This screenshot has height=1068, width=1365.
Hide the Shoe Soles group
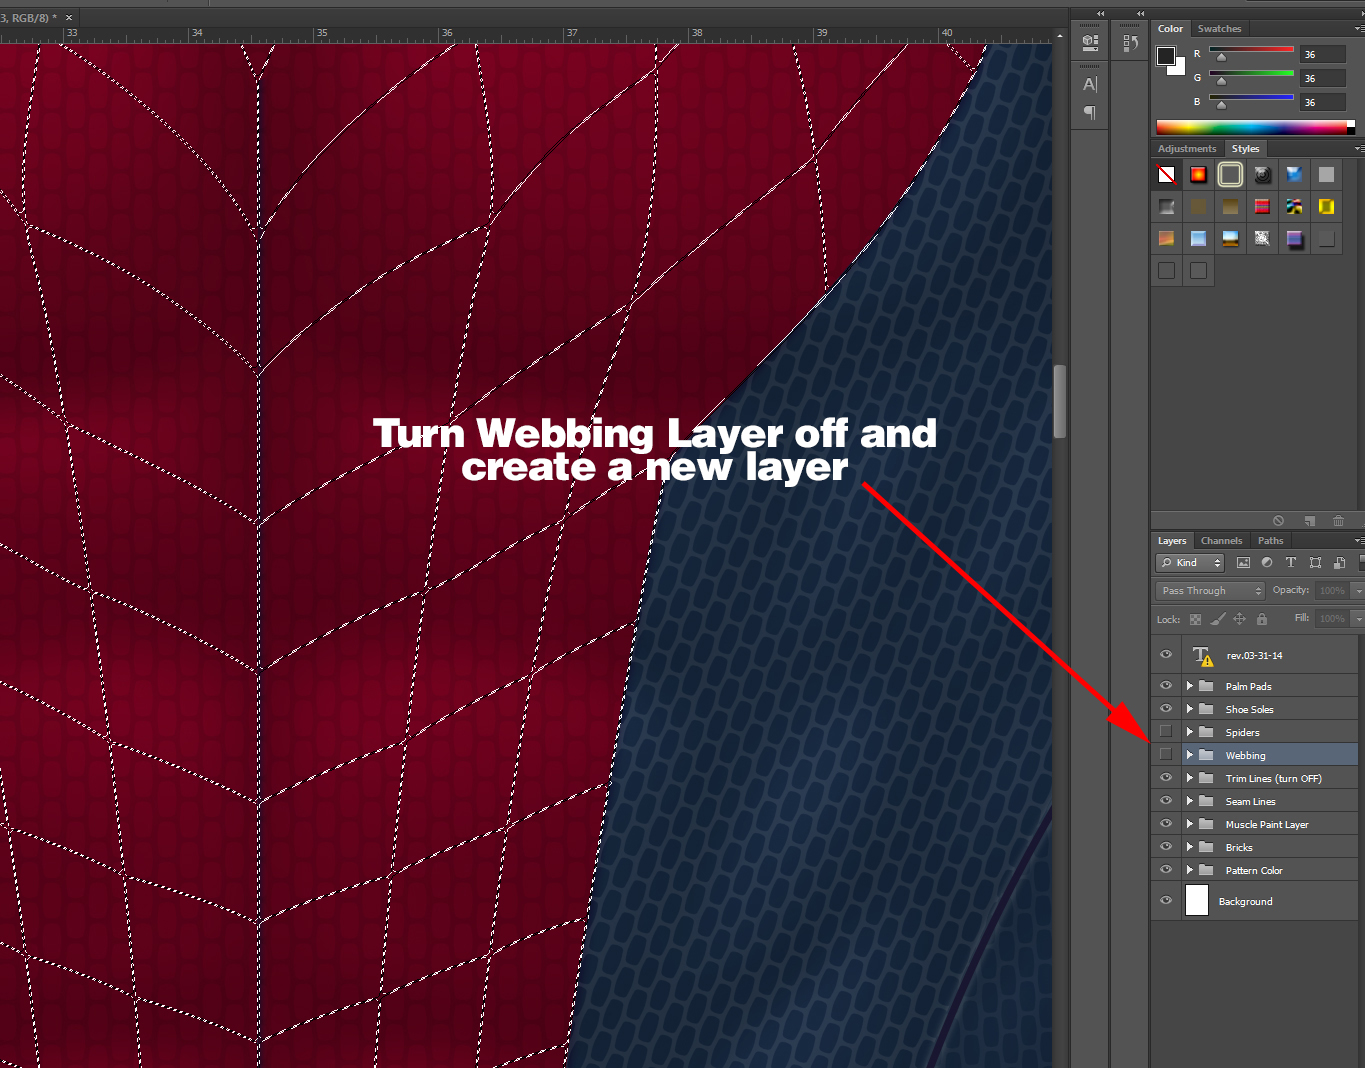click(x=1166, y=709)
